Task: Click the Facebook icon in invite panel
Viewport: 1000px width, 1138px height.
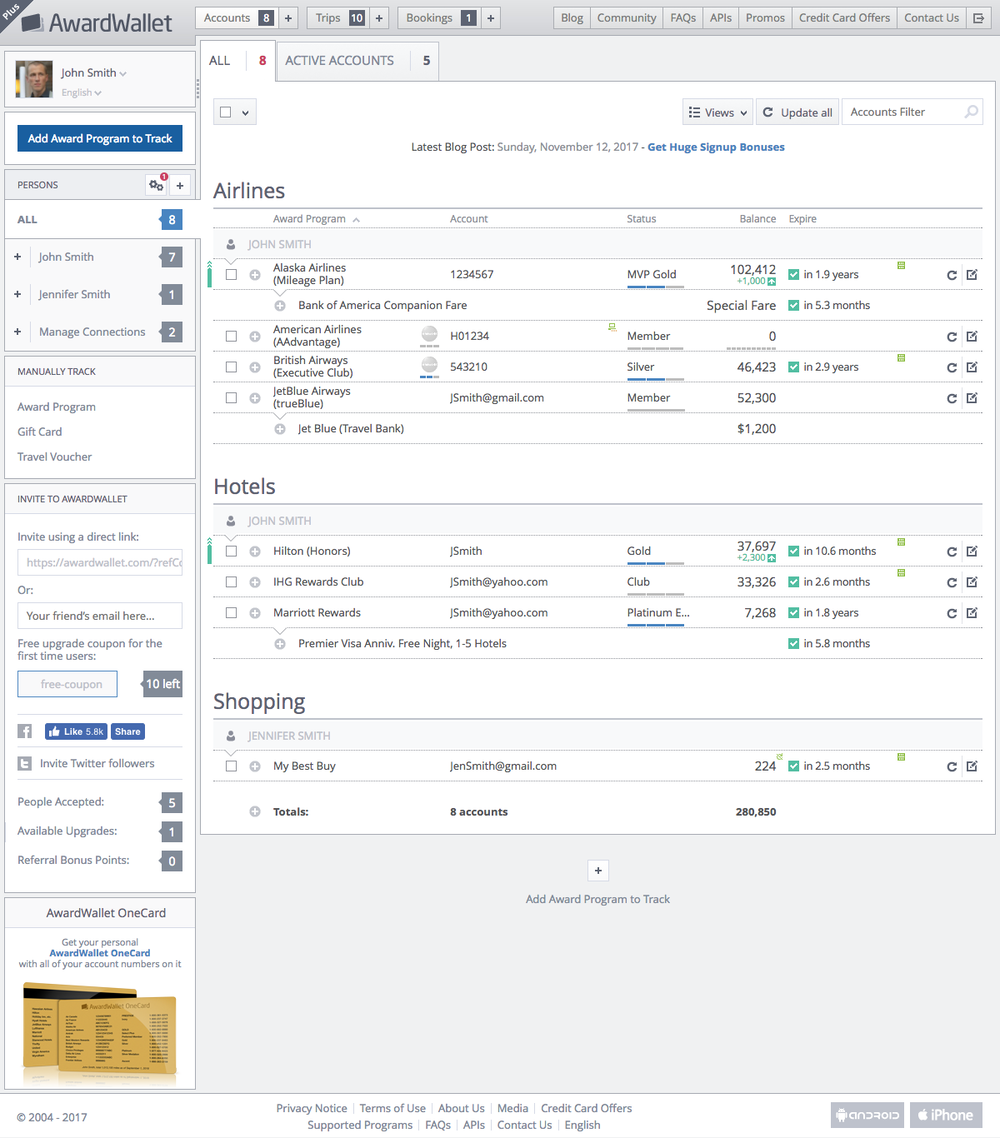Action: (x=25, y=732)
